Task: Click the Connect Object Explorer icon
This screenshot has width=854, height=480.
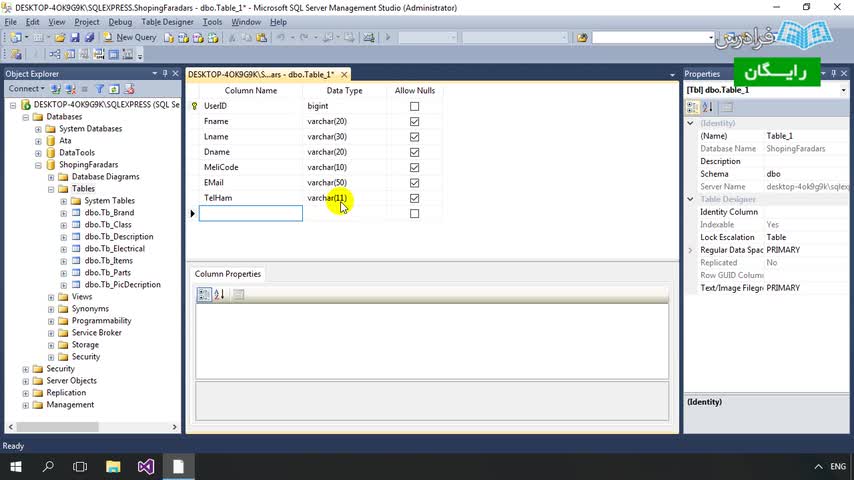Action: point(56,89)
